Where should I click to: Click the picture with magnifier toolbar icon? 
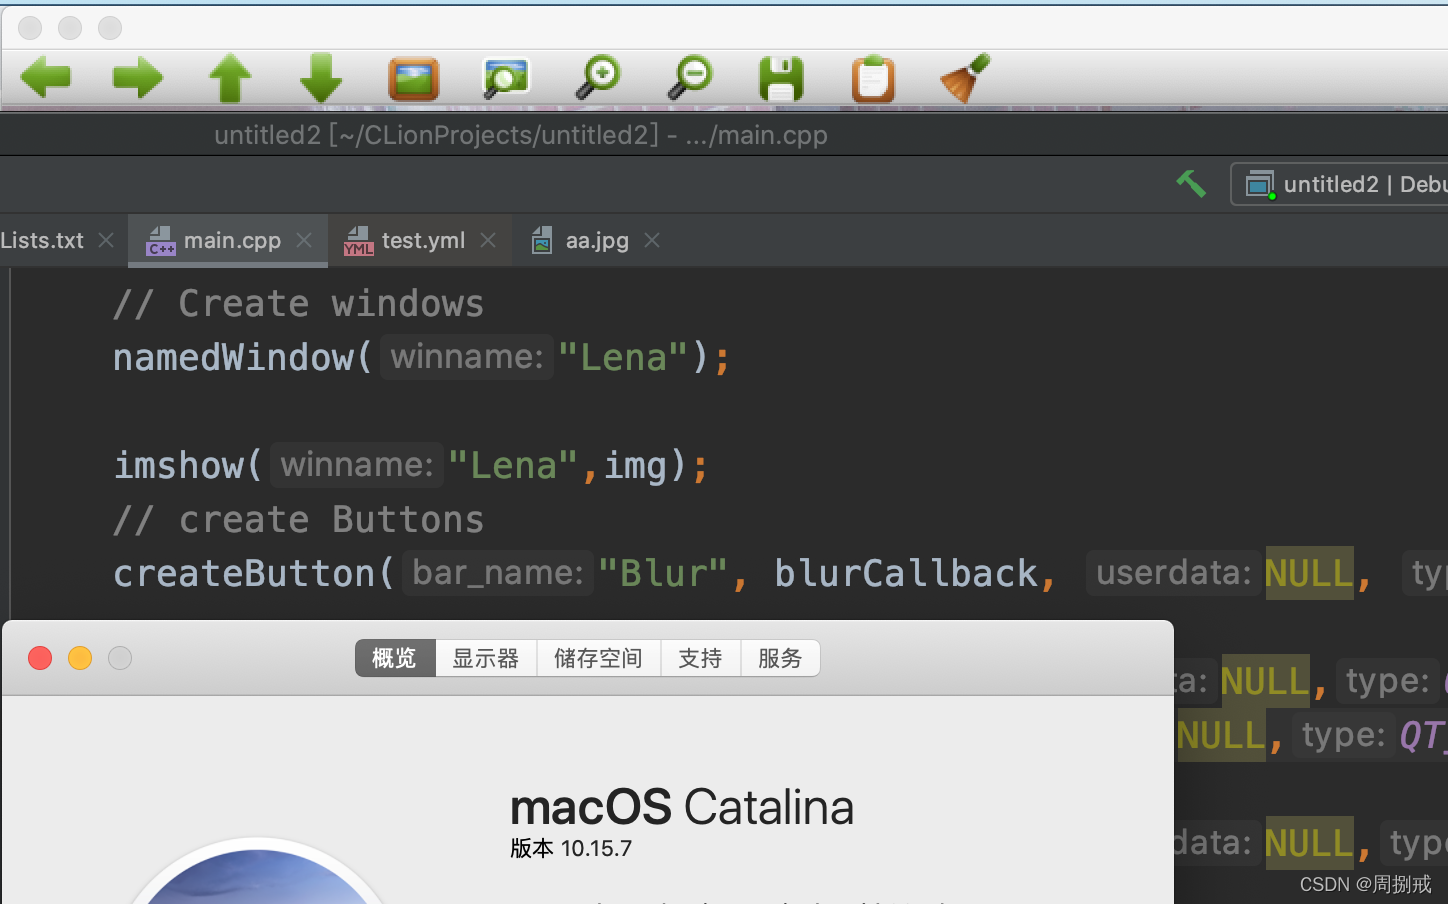505,78
